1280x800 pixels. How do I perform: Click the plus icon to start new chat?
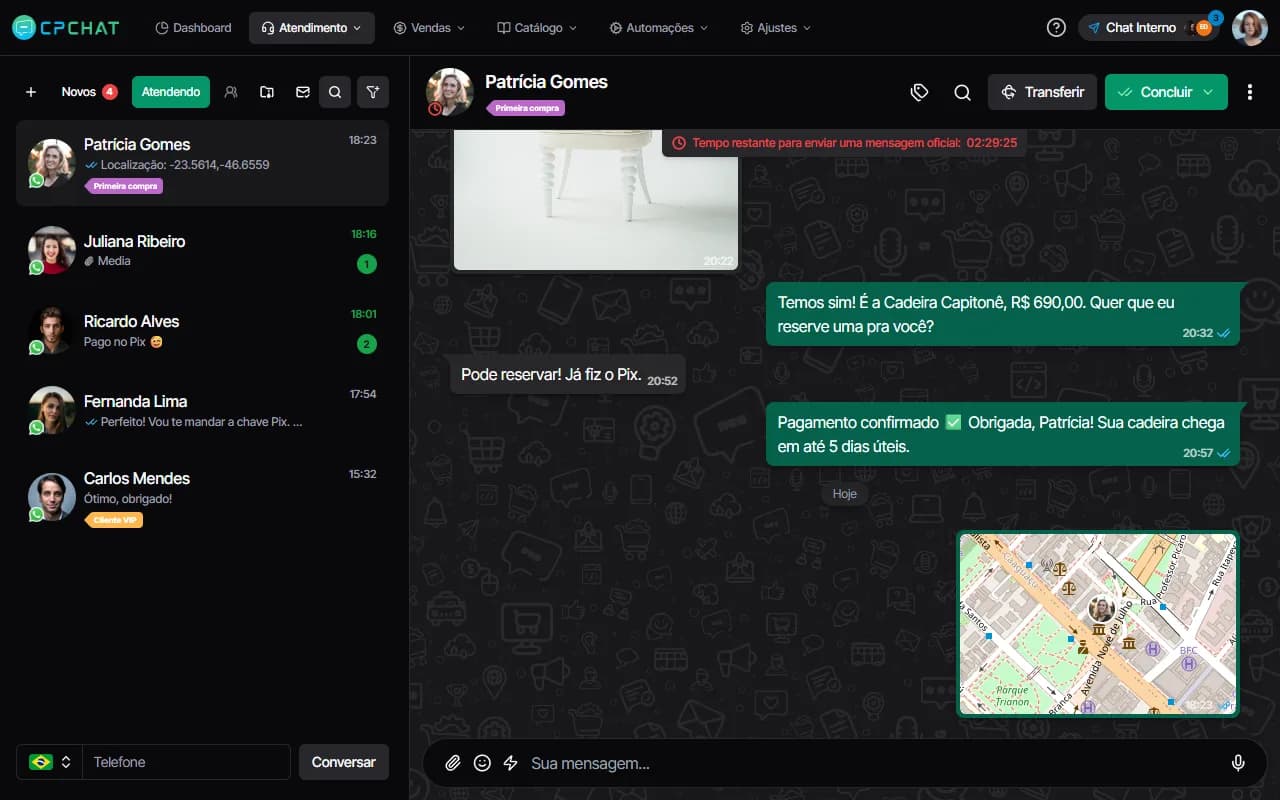pyautogui.click(x=31, y=92)
